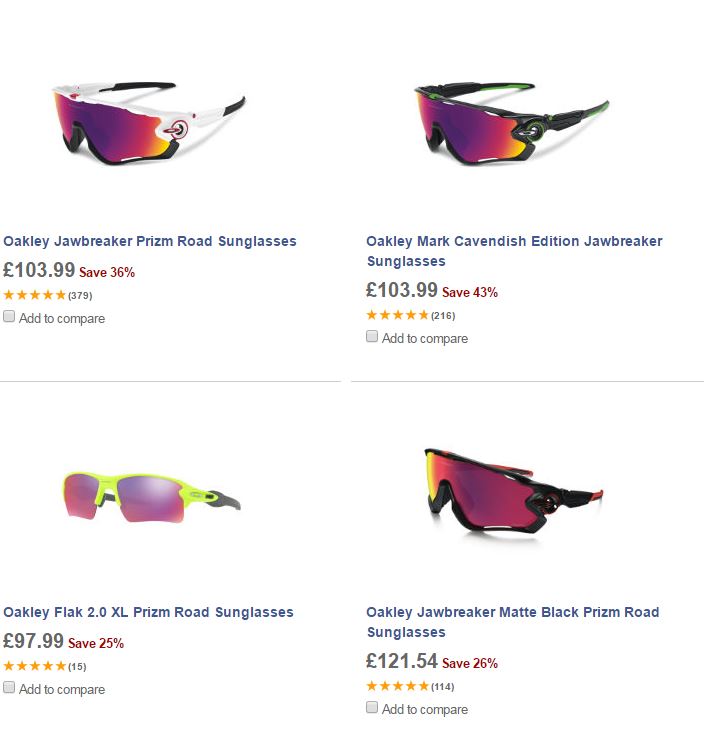The height and width of the screenshot is (745, 705).
Task: Follow Oakley Flak 2.0 XL Prizm Road link
Action: point(148,612)
